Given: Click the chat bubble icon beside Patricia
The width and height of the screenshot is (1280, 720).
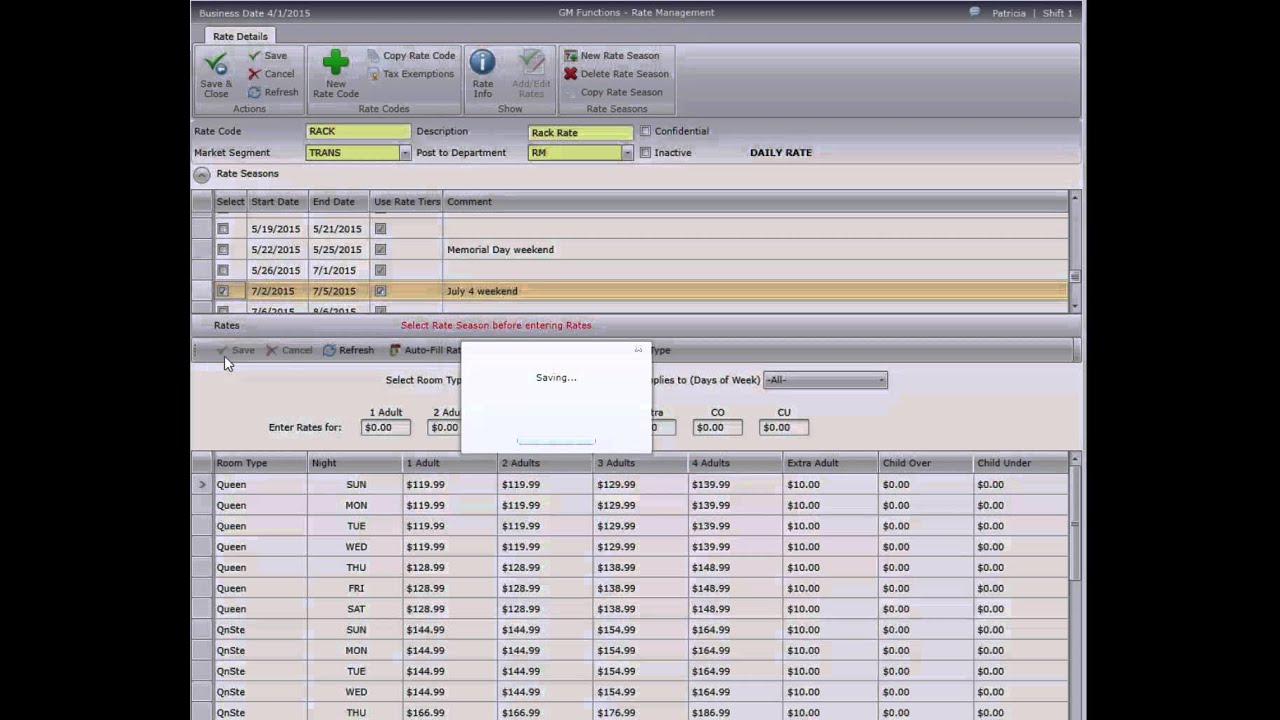Looking at the screenshot, I should pos(975,13).
